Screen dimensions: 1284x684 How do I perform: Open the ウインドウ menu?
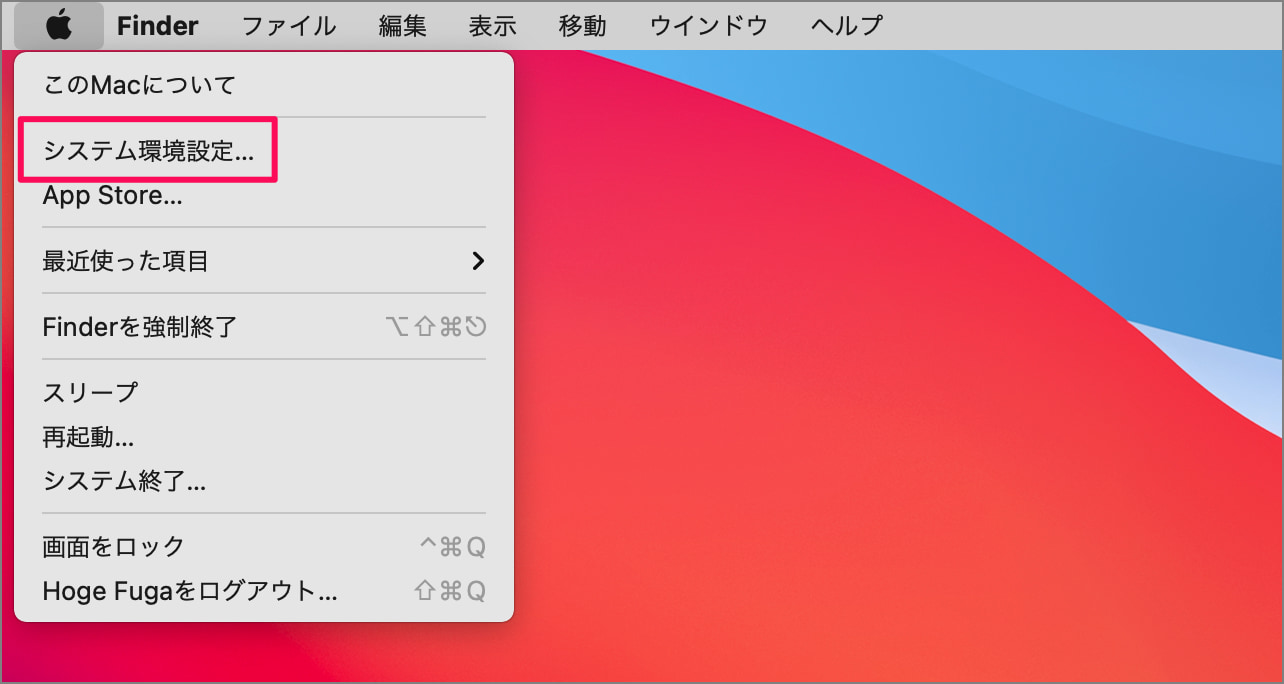point(707,25)
